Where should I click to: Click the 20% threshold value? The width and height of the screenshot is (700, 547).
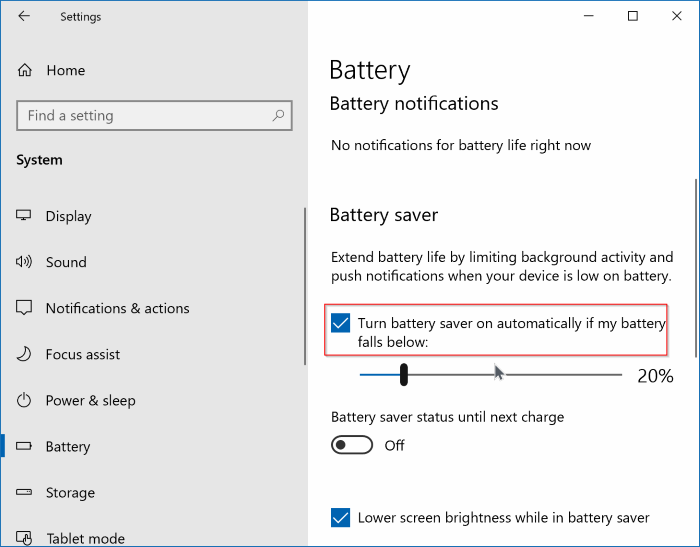pyautogui.click(x=655, y=376)
